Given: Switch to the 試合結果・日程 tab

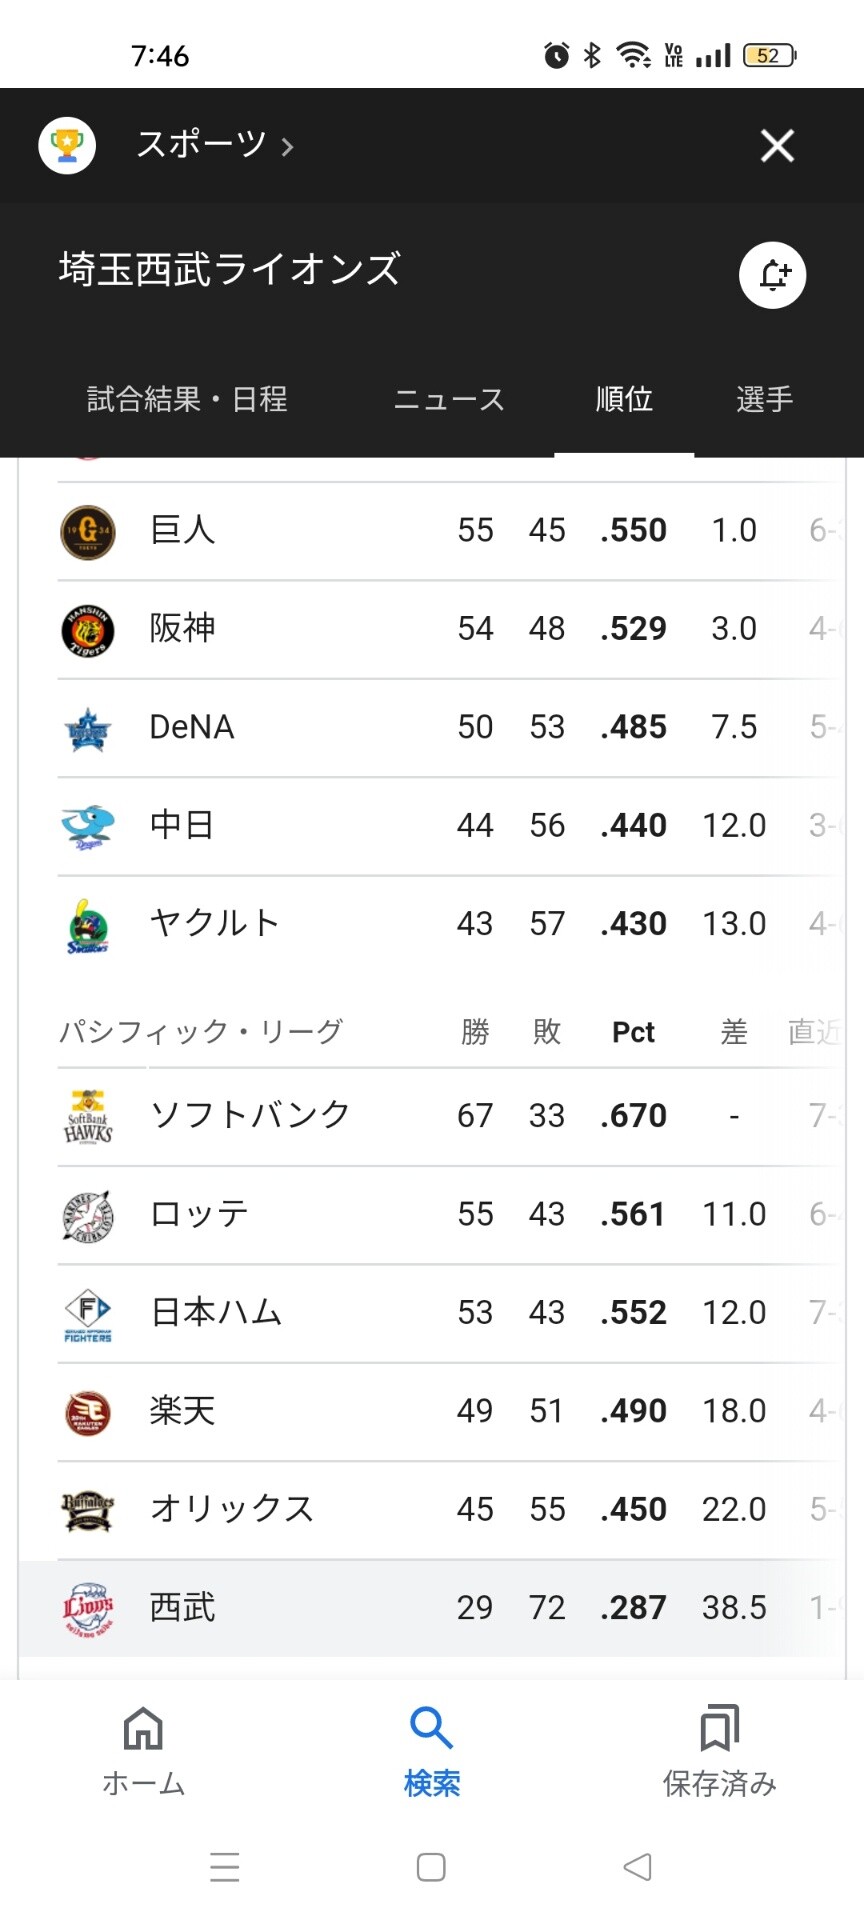Looking at the screenshot, I should [187, 399].
